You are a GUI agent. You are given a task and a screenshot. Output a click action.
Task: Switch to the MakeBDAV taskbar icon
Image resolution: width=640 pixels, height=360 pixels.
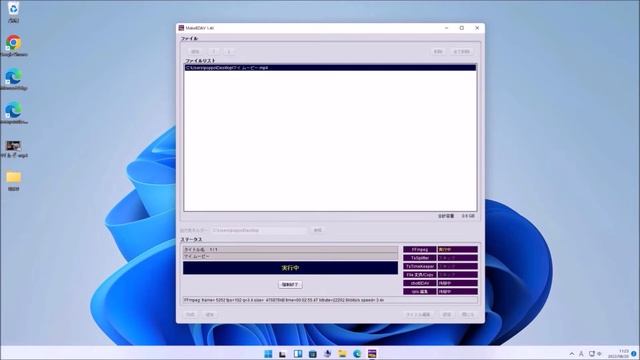pyautogui.click(x=372, y=353)
